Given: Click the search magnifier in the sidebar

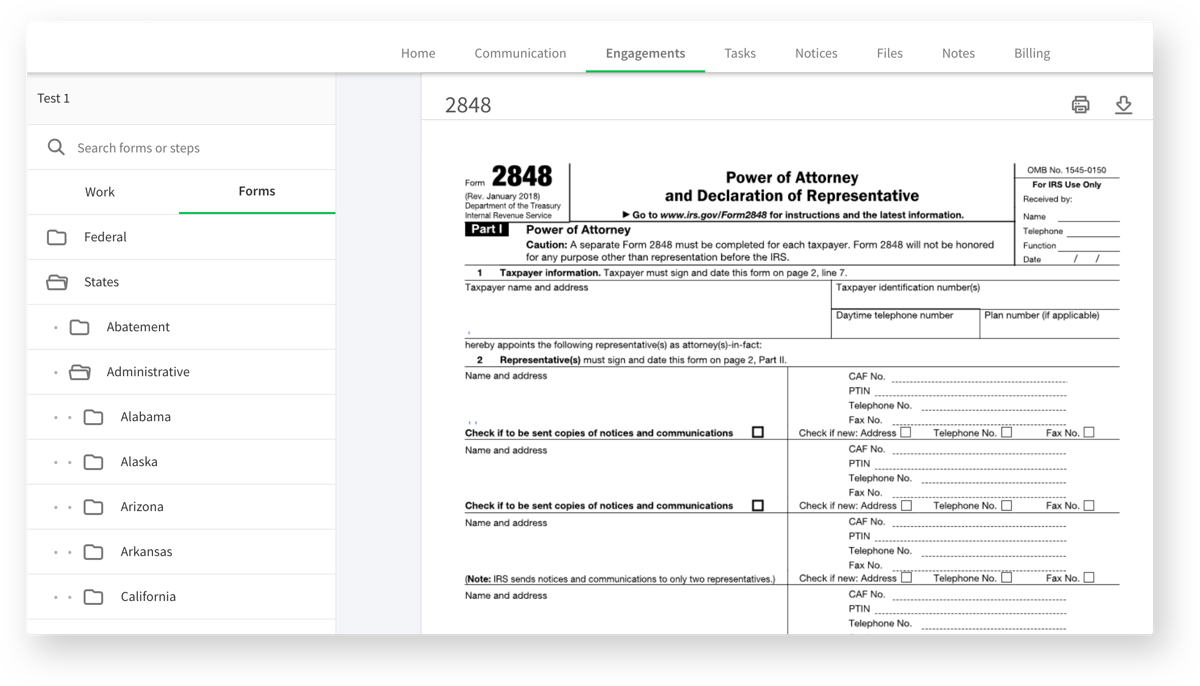Looking at the screenshot, I should (57, 146).
